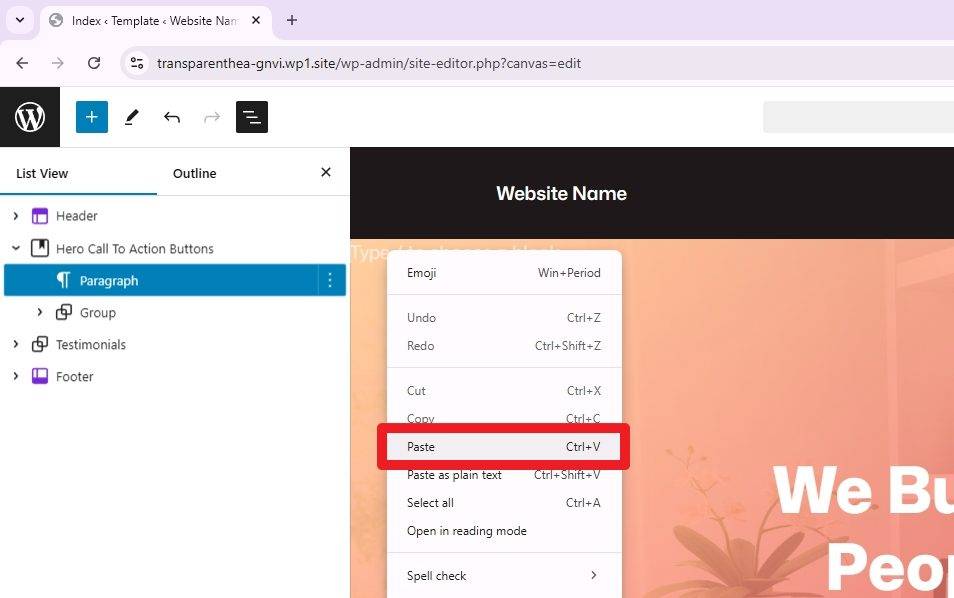The image size is (954, 598).
Task: Open a new browser tab
Action: pyautogui.click(x=292, y=20)
